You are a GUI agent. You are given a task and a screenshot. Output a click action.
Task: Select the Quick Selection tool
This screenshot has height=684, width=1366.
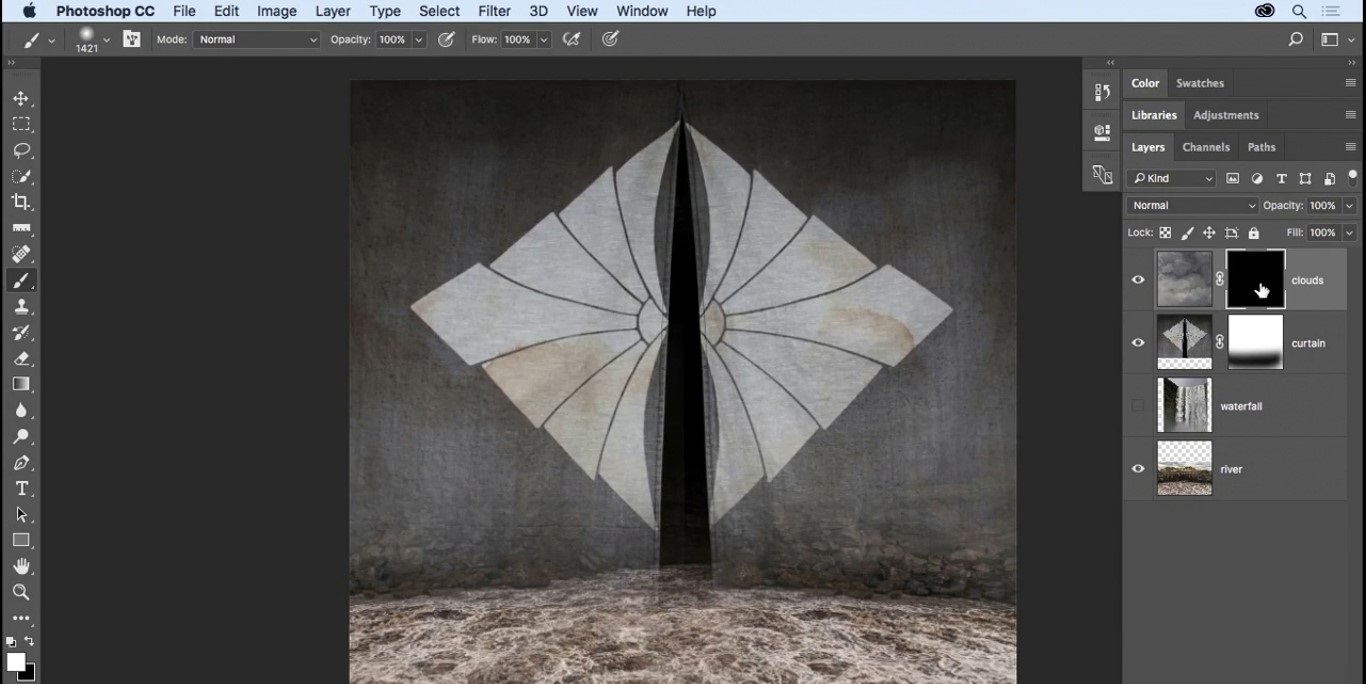pos(21,177)
